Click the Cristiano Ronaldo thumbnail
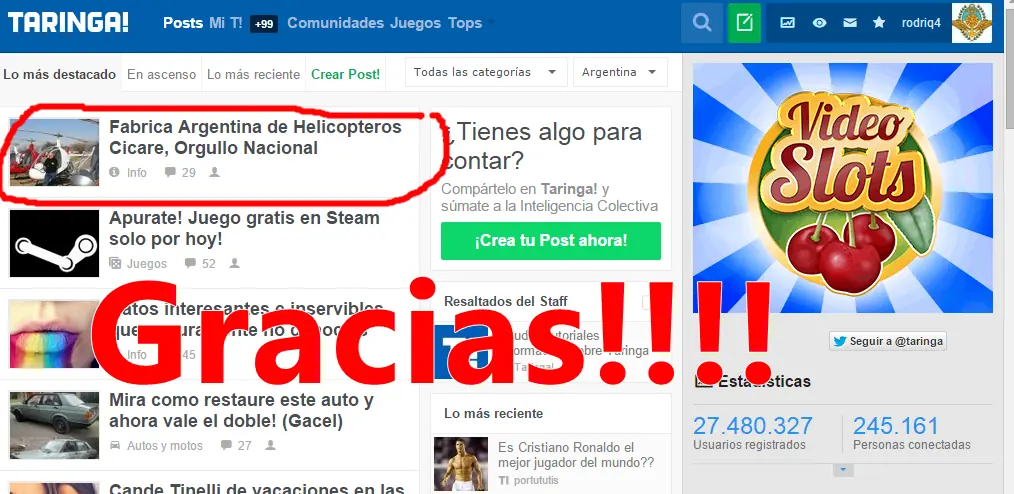This screenshot has width=1014, height=494. [x=461, y=464]
